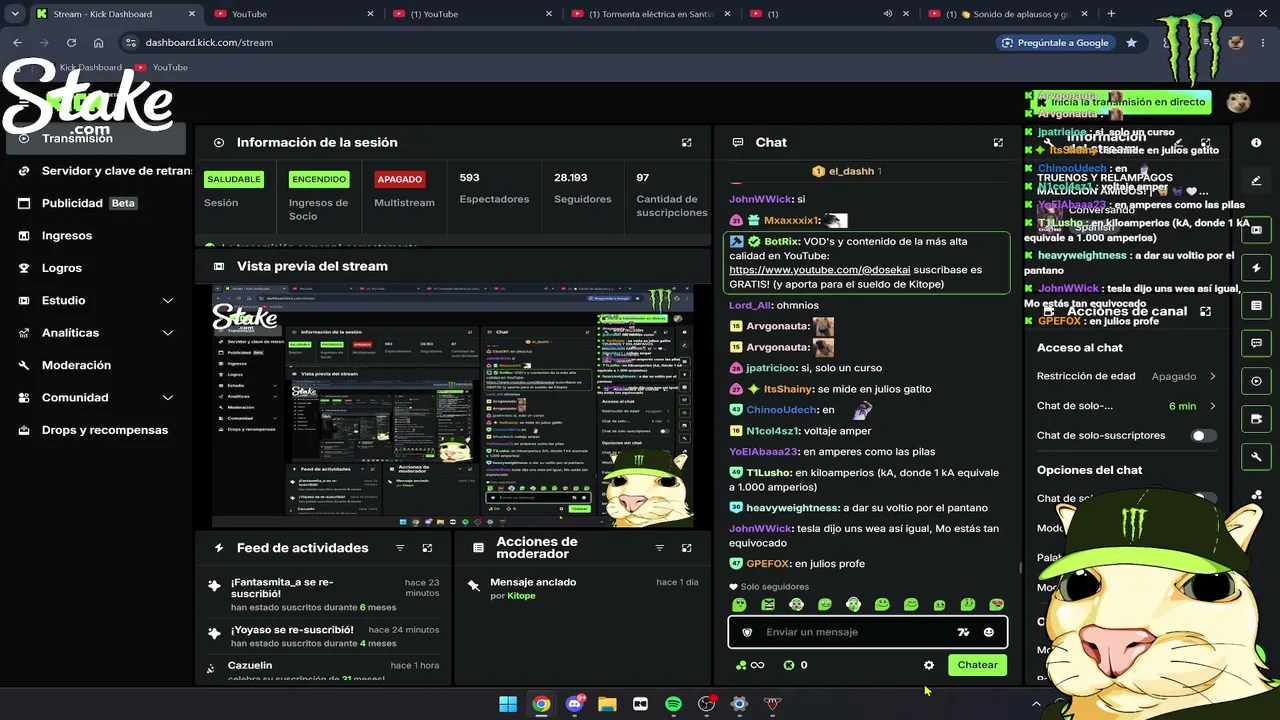Open the Moderación page
This screenshot has width=1280, height=720.
[96, 365]
